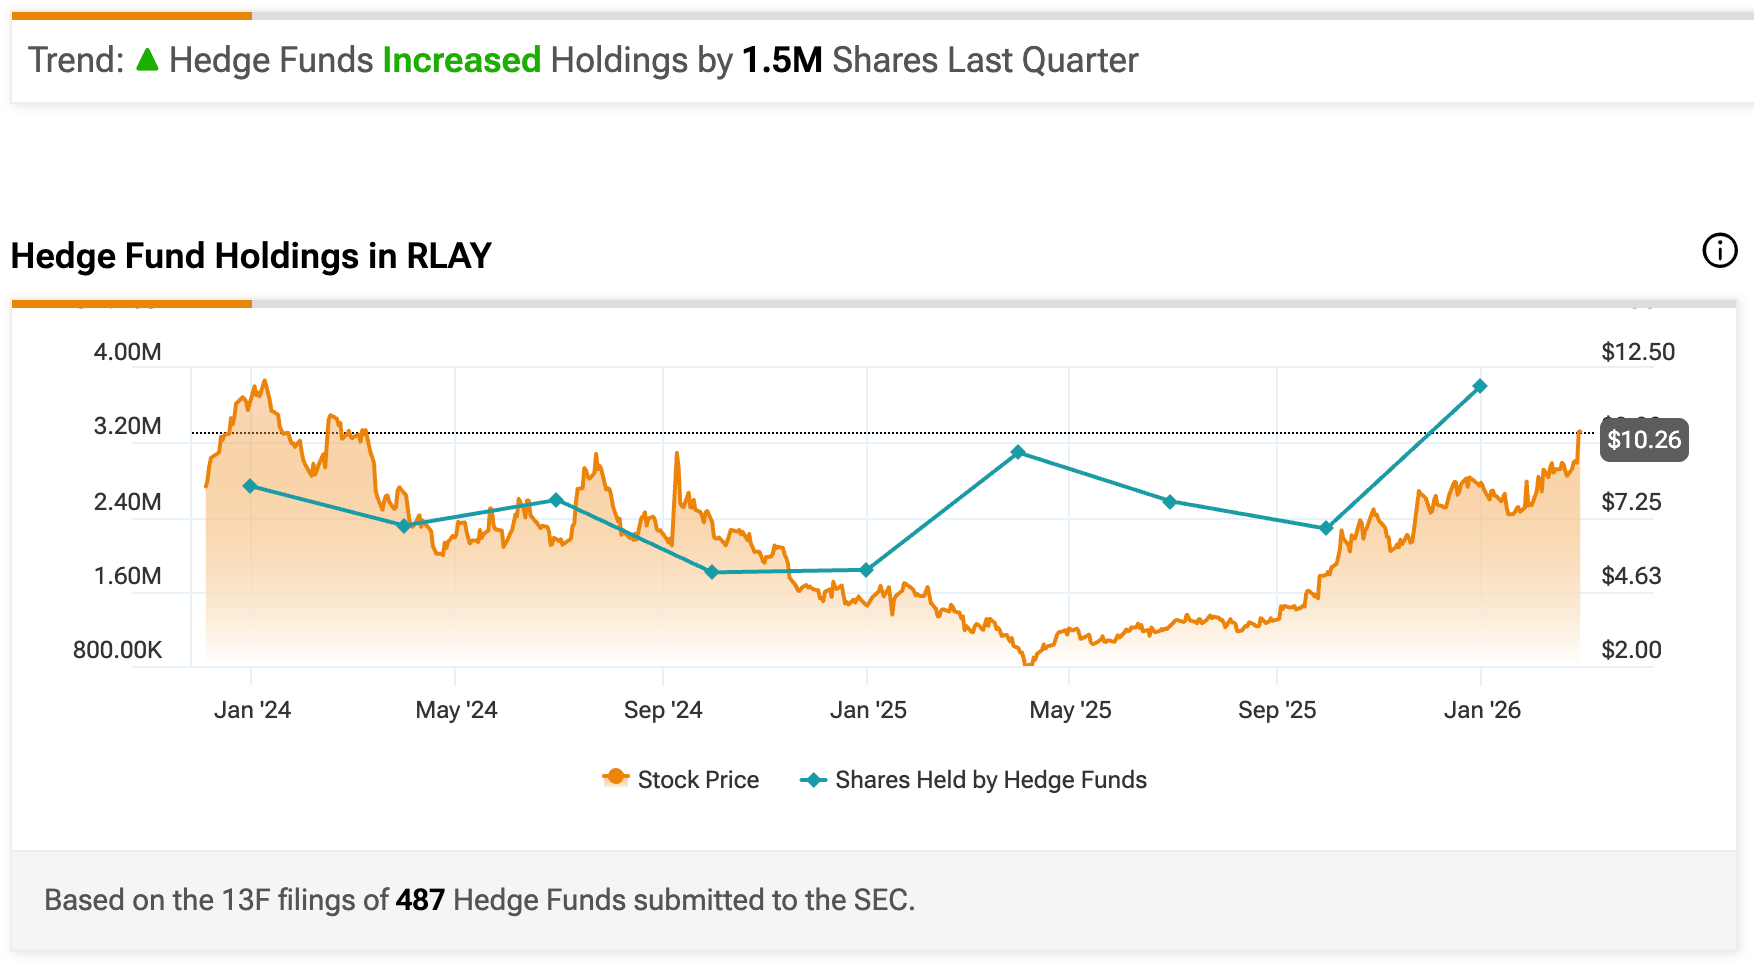
Task: Select the teal diamond peak before May '25
Action: 1018,452
